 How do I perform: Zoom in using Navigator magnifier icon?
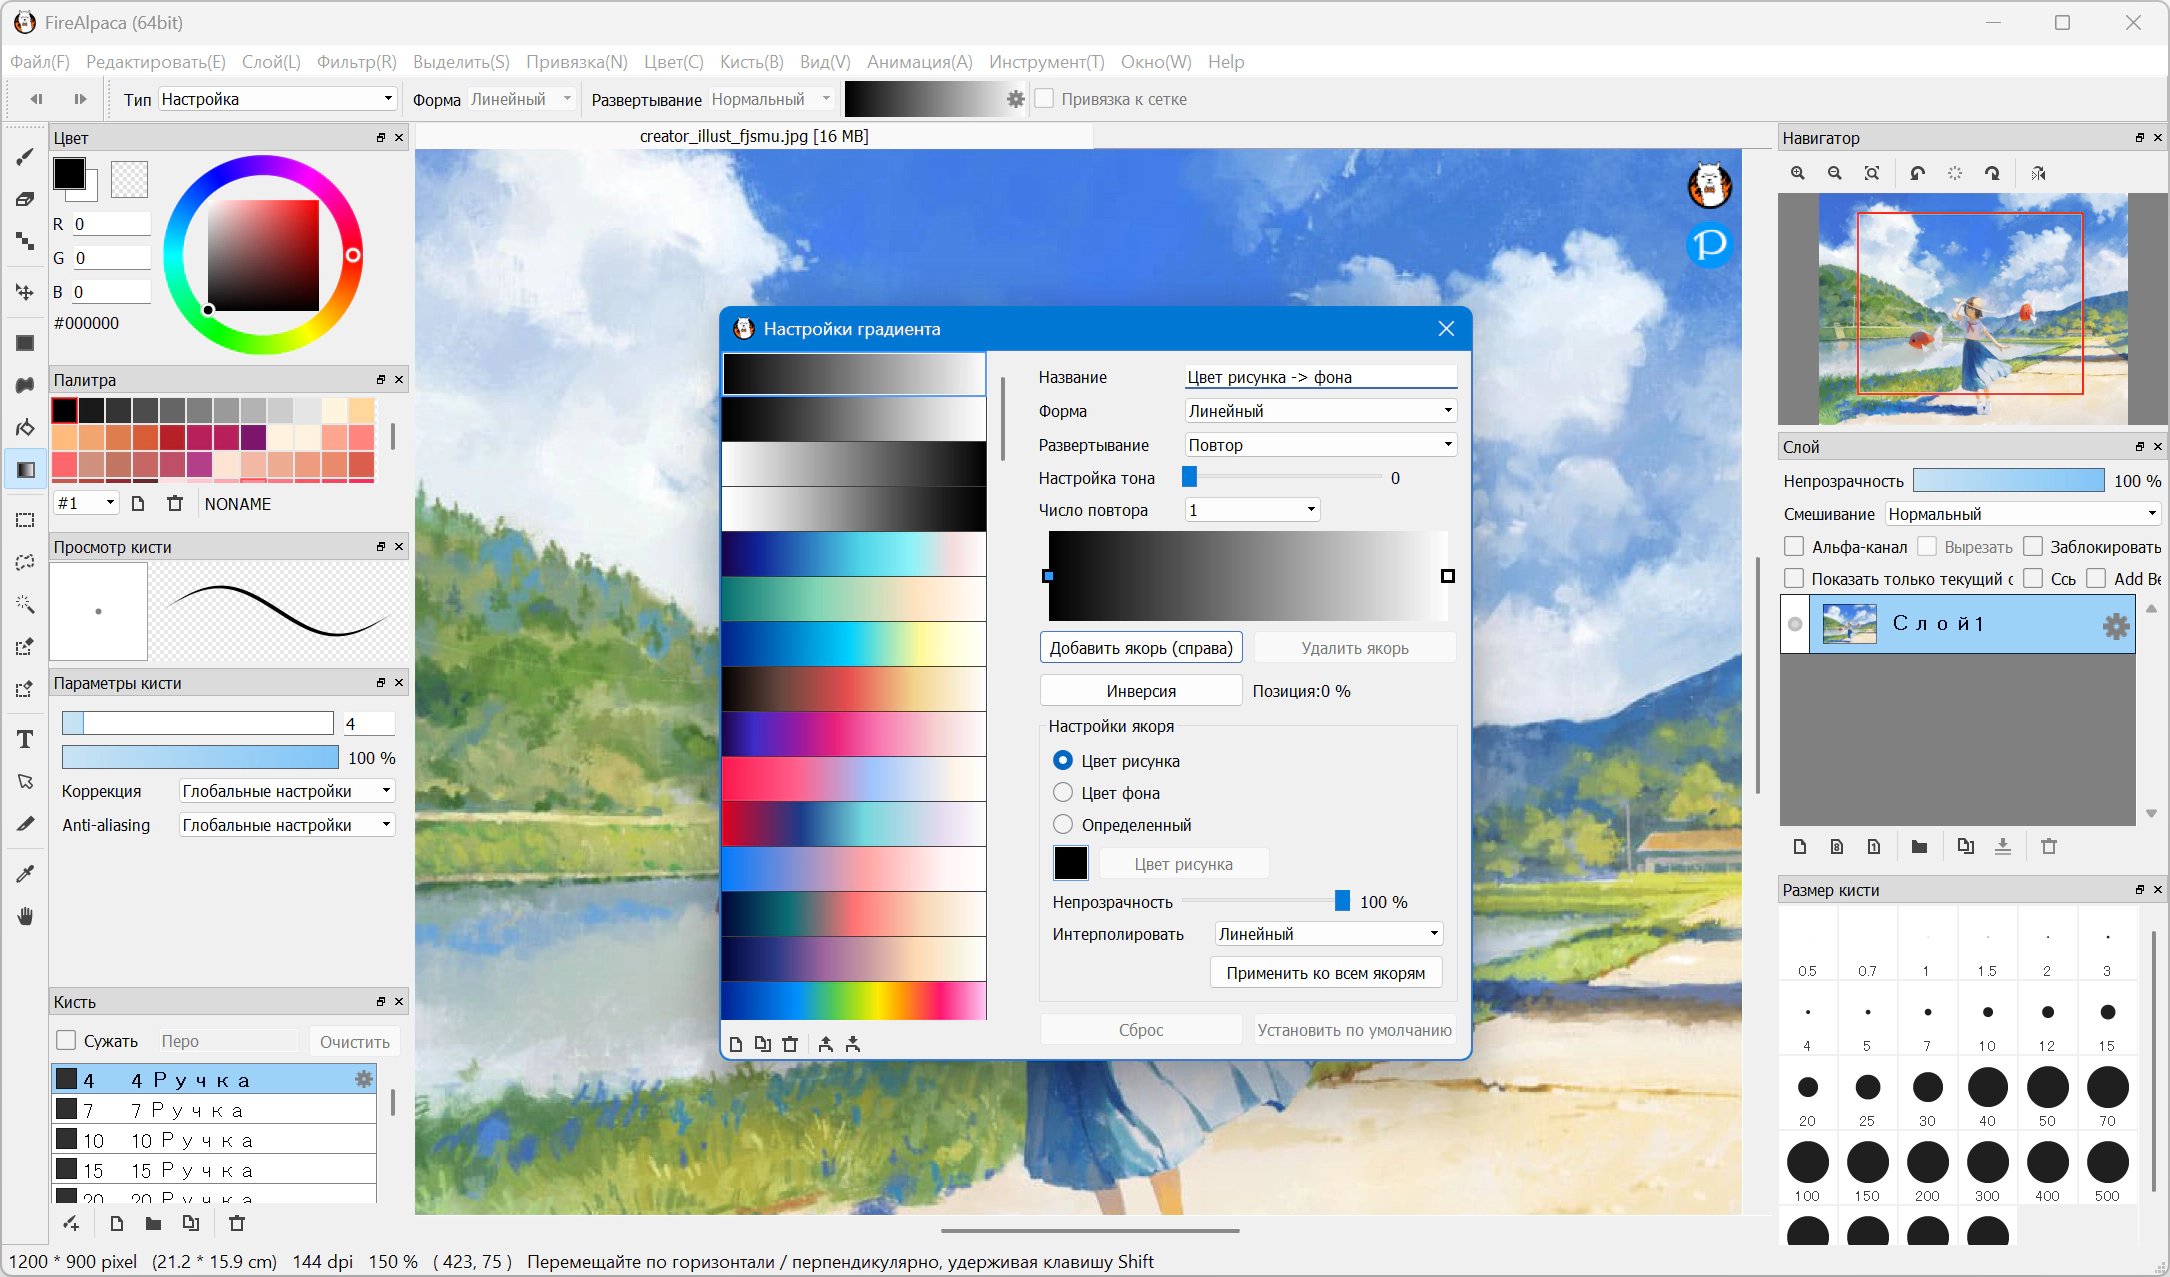point(1798,173)
